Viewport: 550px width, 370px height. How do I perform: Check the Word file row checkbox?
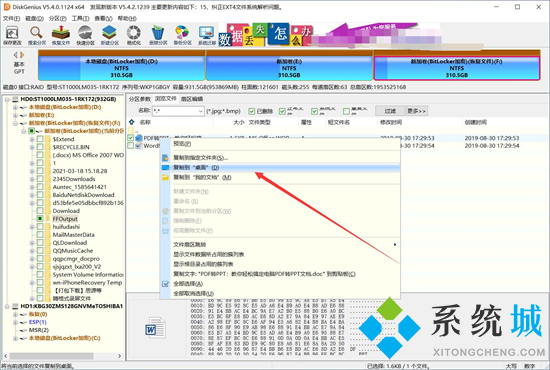coord(130,146)
